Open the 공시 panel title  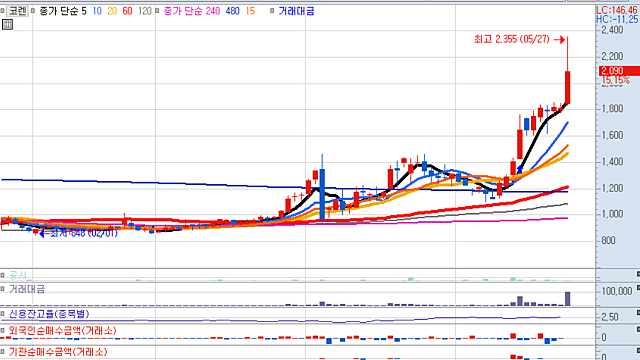coord(18,275)
